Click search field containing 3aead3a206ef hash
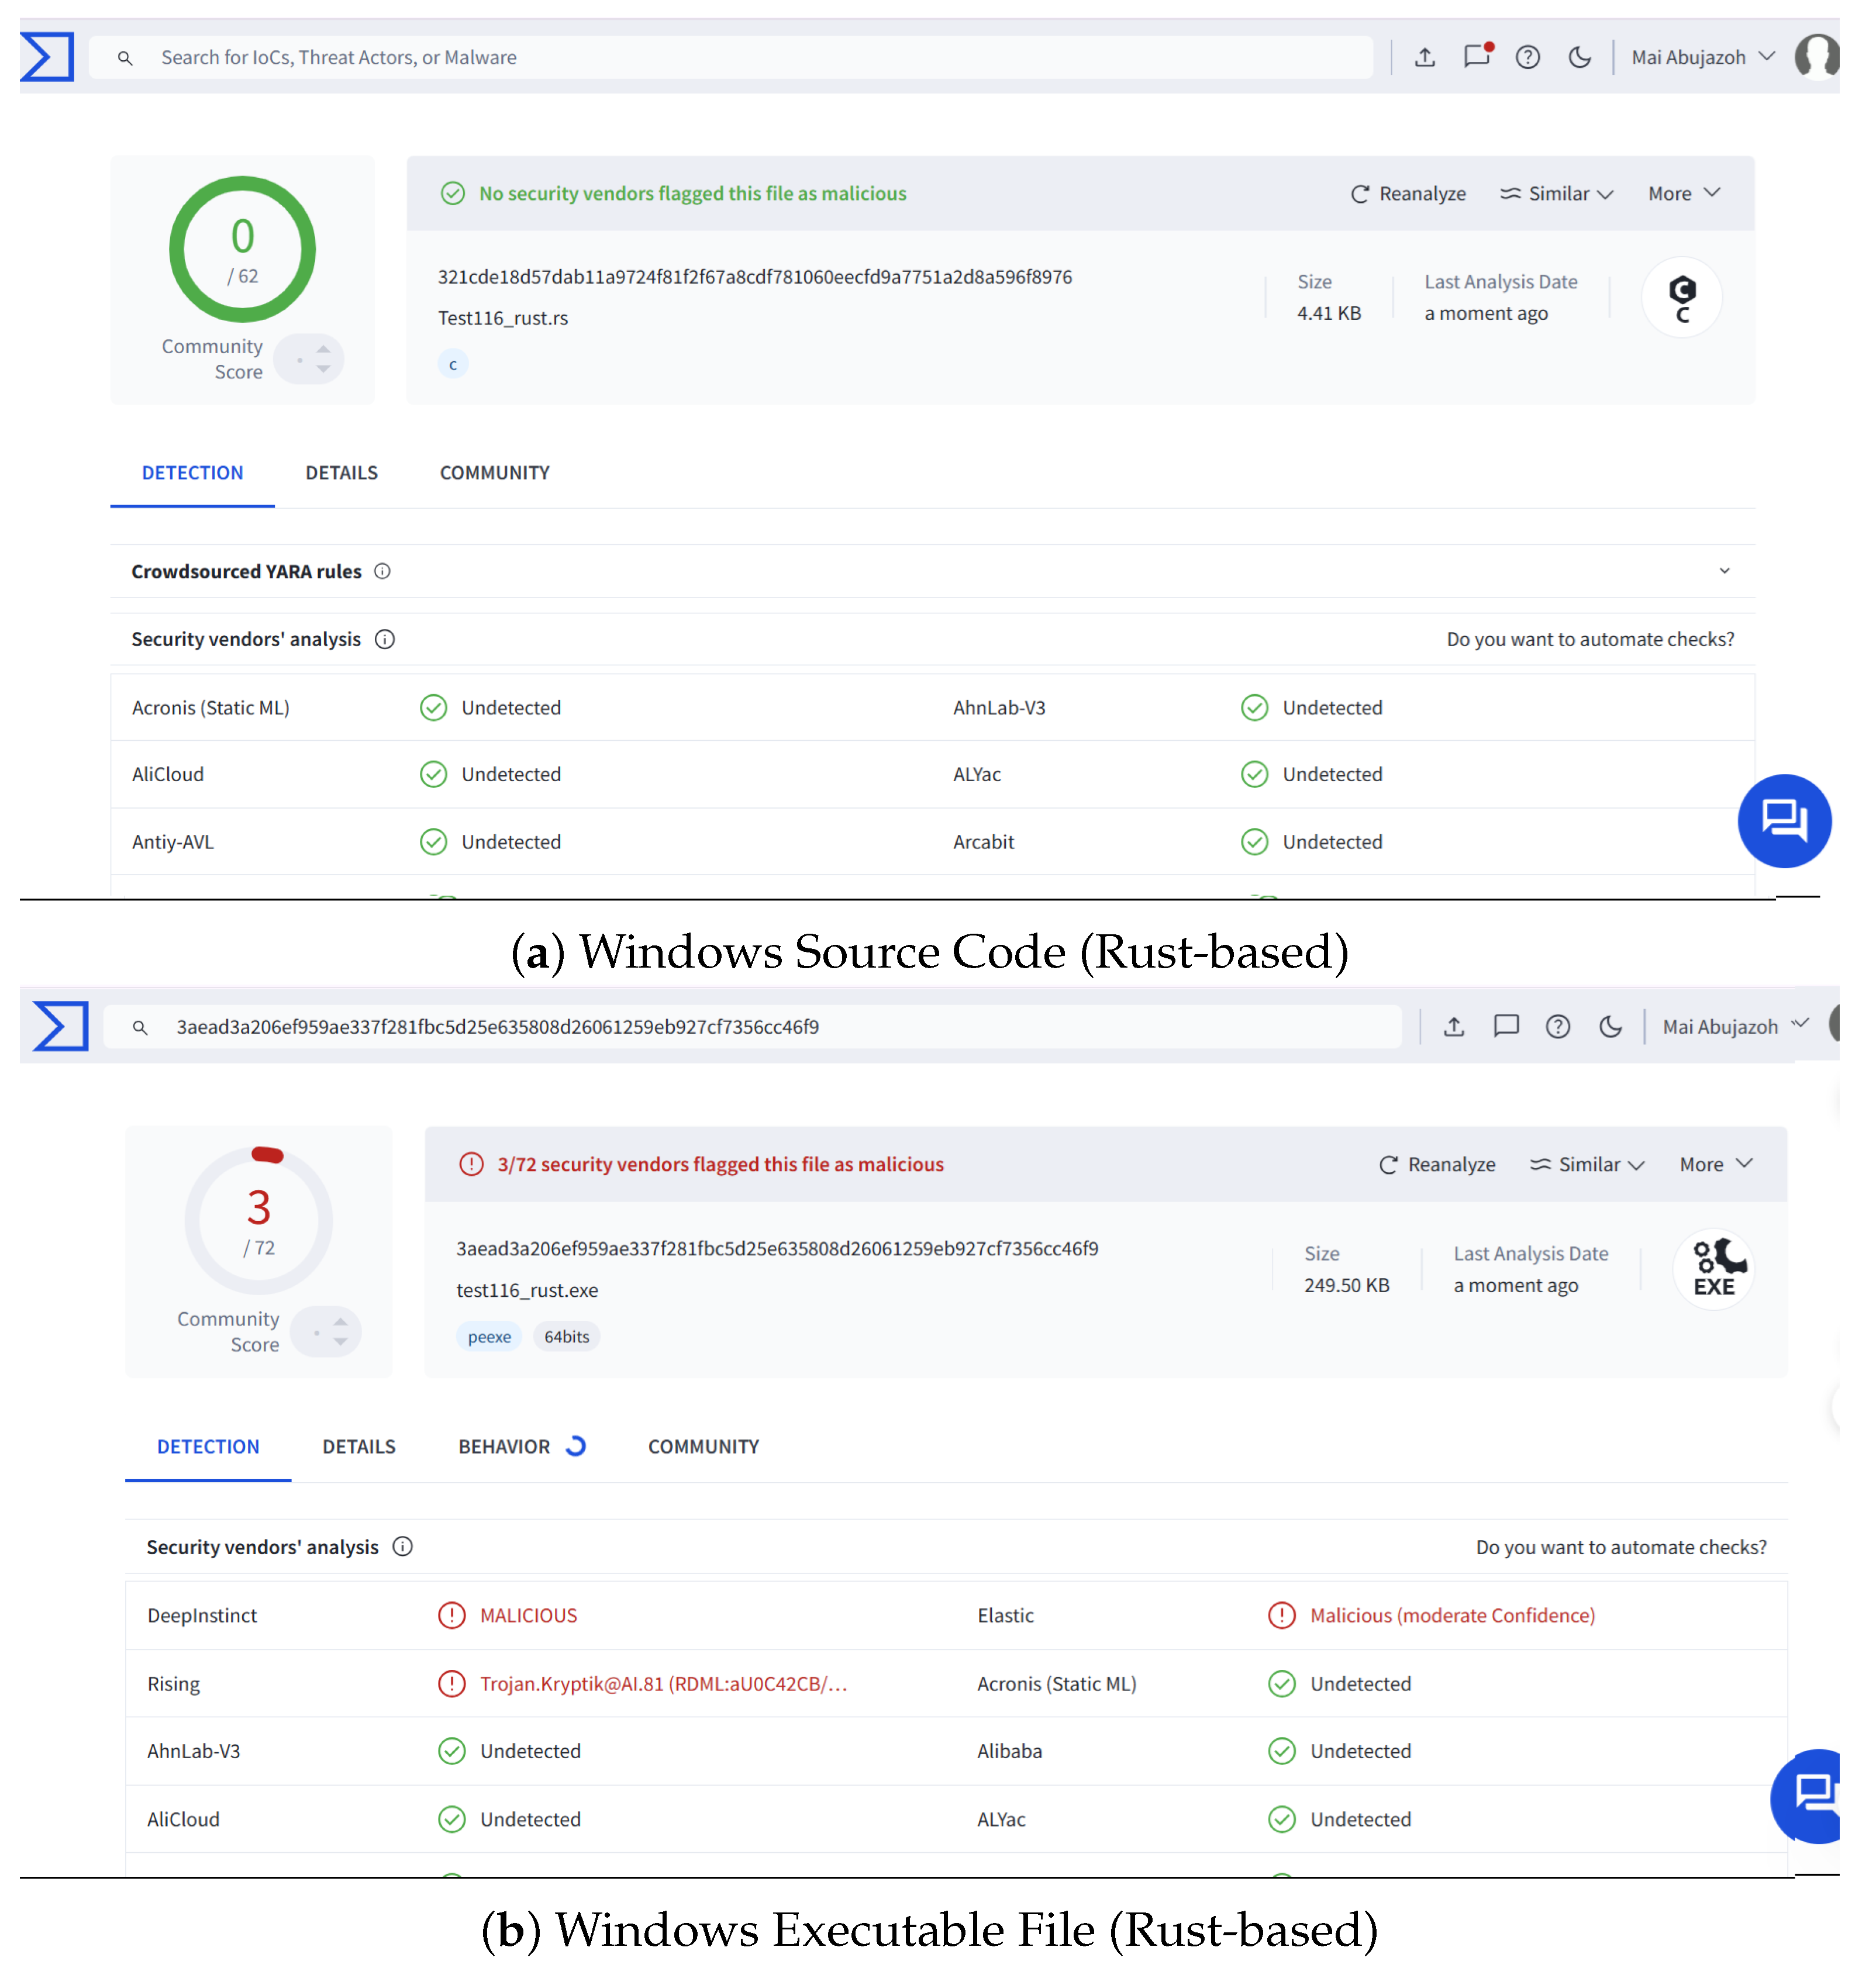 (x=752, y=1027)
